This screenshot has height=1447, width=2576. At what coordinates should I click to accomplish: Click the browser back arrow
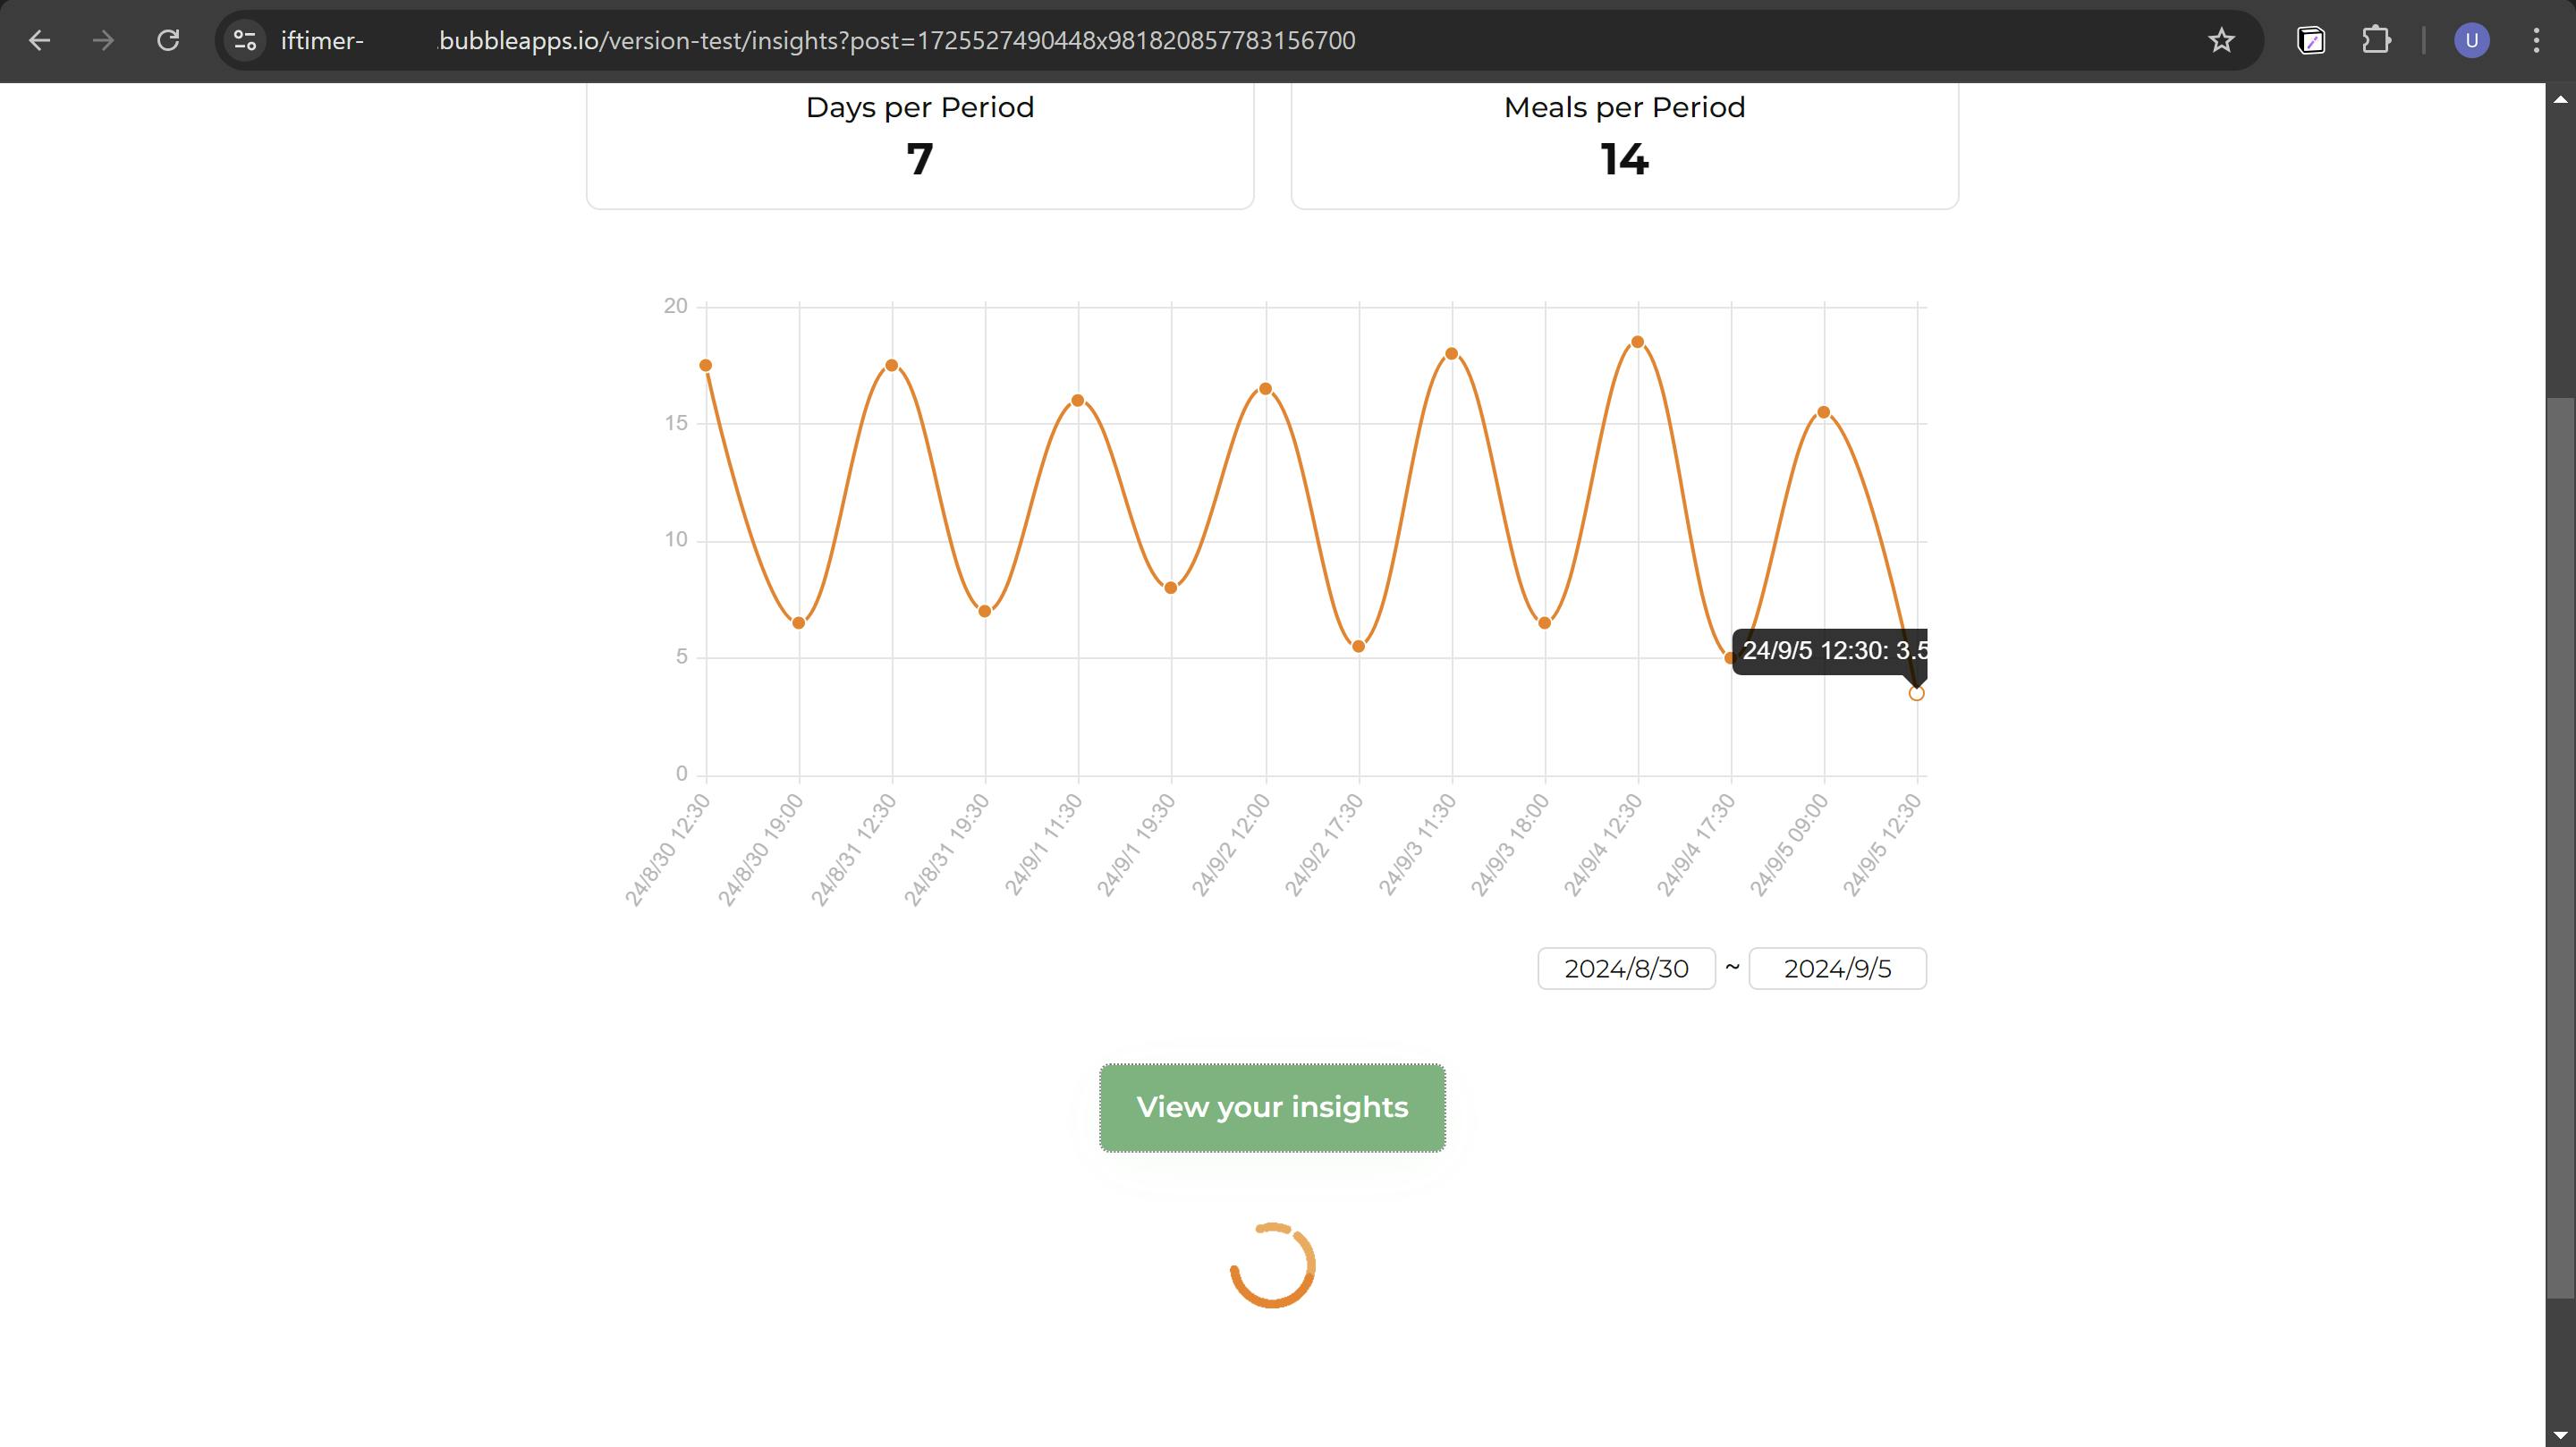[x=39, y=40]
